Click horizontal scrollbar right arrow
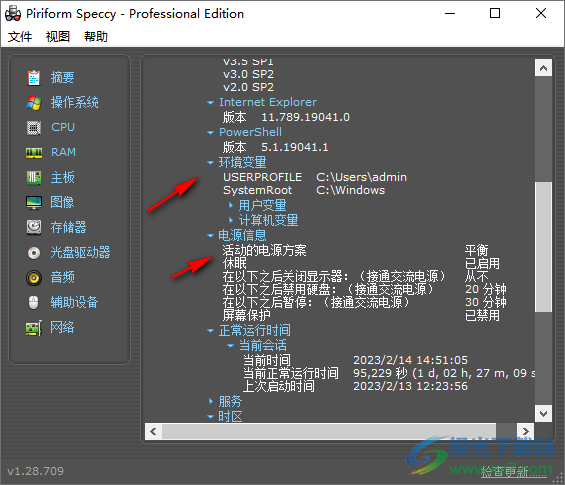Image resolution: width=565 pixels, height=485 pixels. pyautogui.click(x=525, y=431)
